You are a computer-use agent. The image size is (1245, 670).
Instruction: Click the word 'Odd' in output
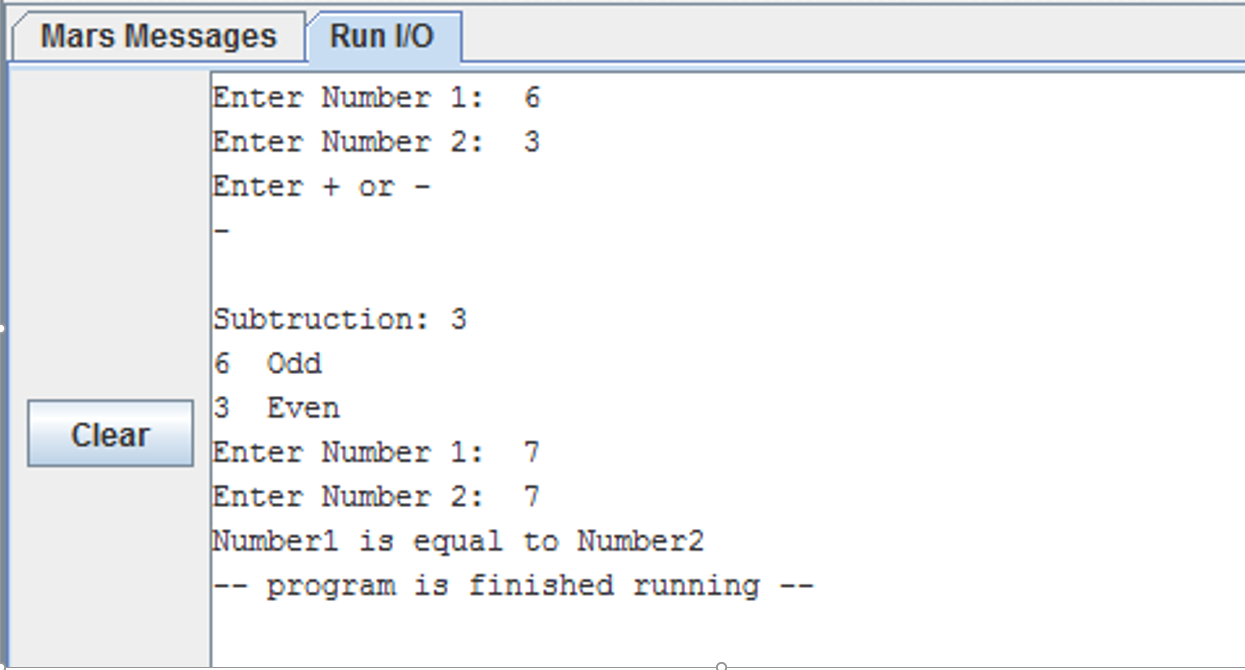pos(294,364)
